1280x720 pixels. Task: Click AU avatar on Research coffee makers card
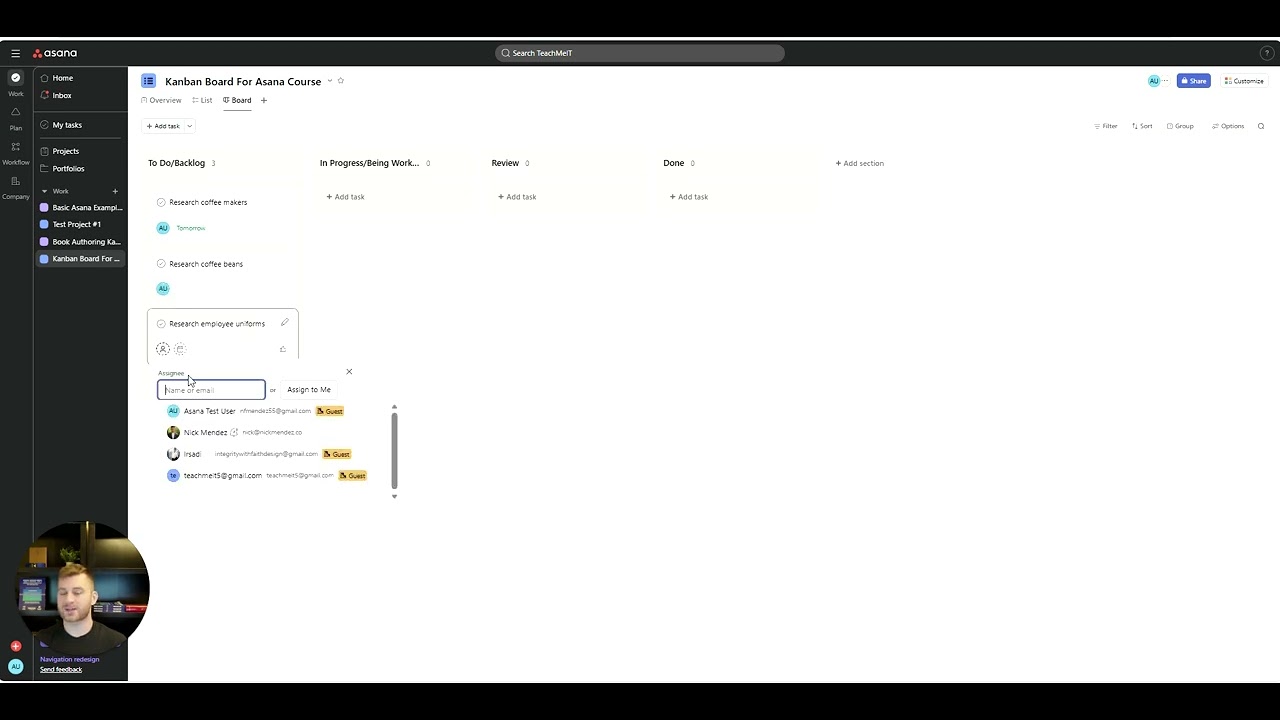tap(163, 228)
